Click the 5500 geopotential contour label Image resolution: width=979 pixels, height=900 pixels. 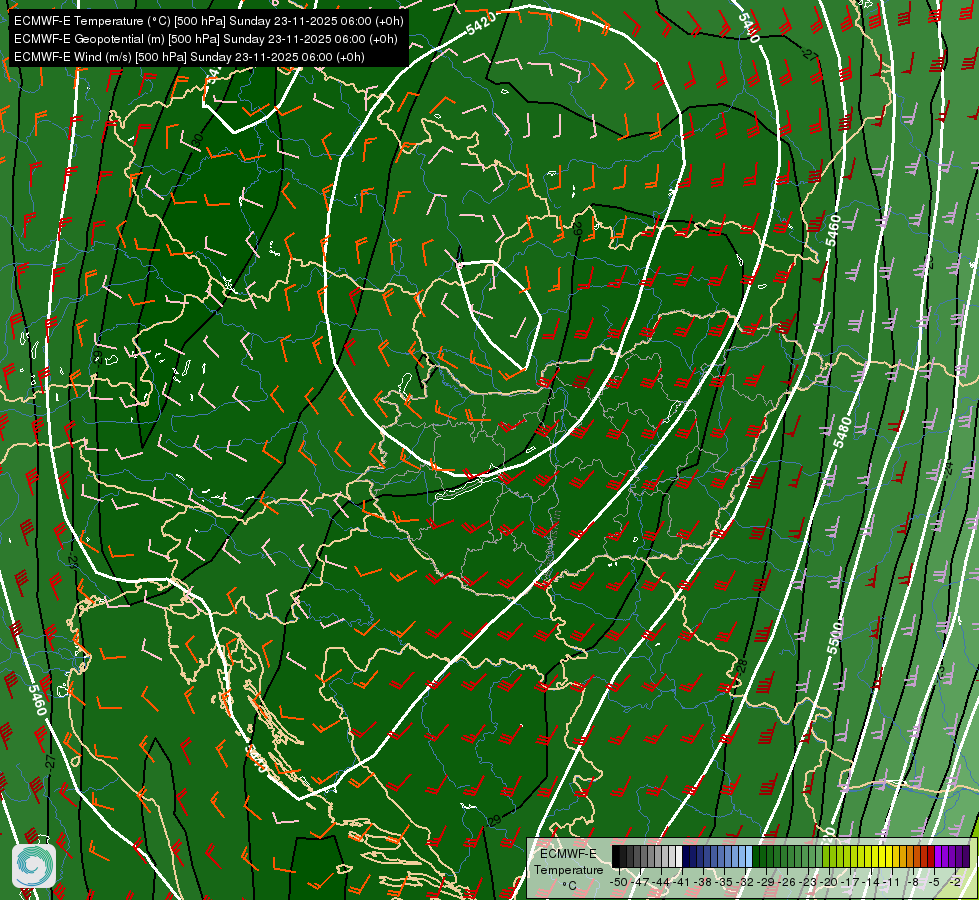[x=835, y=638]
